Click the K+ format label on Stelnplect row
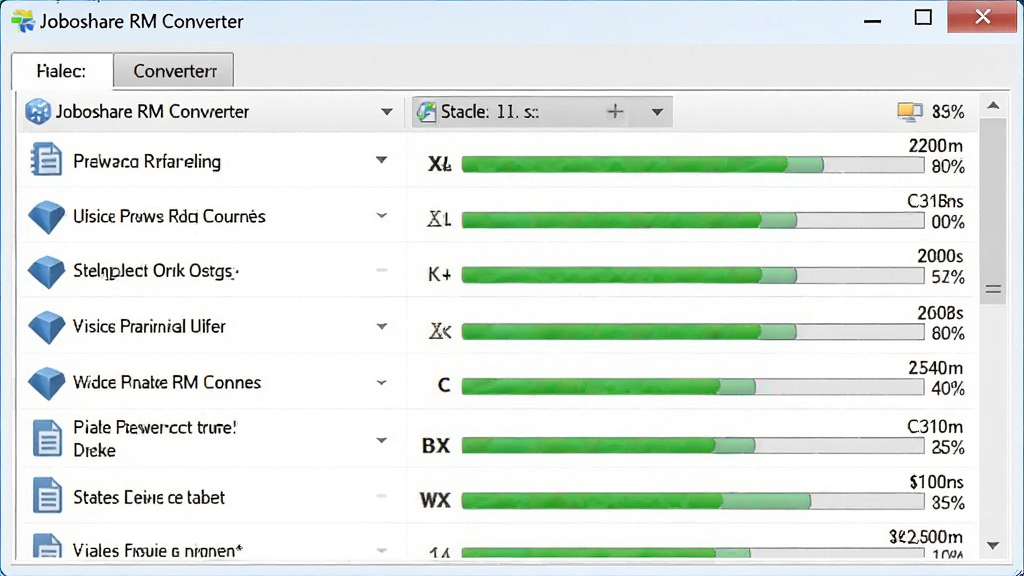The width and height of the screenshot is (1024, 576). [440, 274]
